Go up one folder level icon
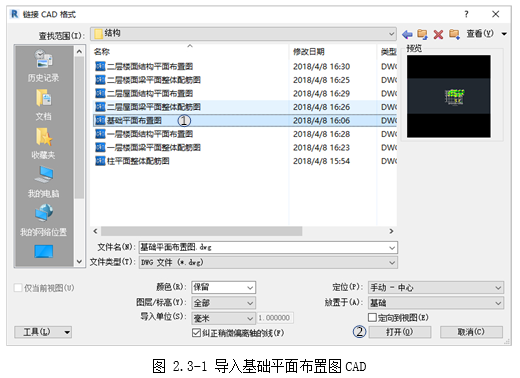Image resolution: width=520 pixels, height=378 pixels. point(422,34)
